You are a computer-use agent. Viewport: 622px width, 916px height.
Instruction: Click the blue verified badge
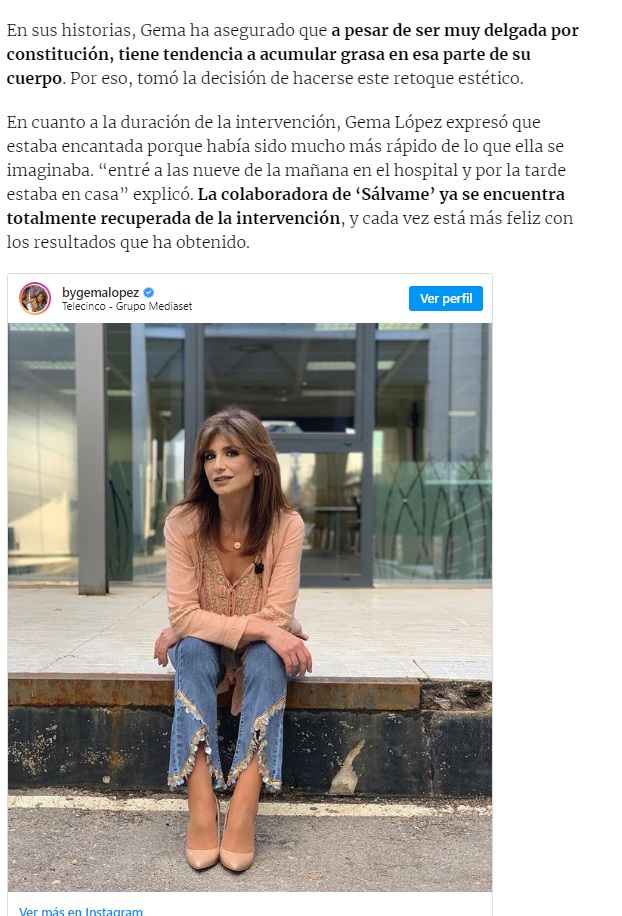pos(149,292)
